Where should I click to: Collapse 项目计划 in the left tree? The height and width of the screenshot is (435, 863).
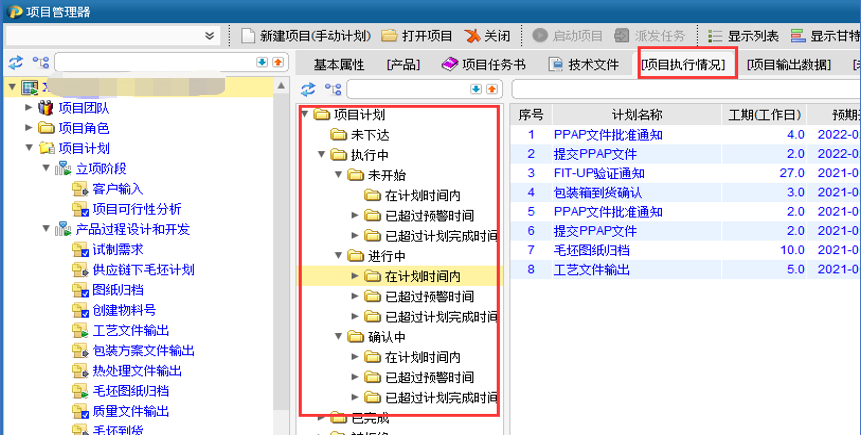29,148
